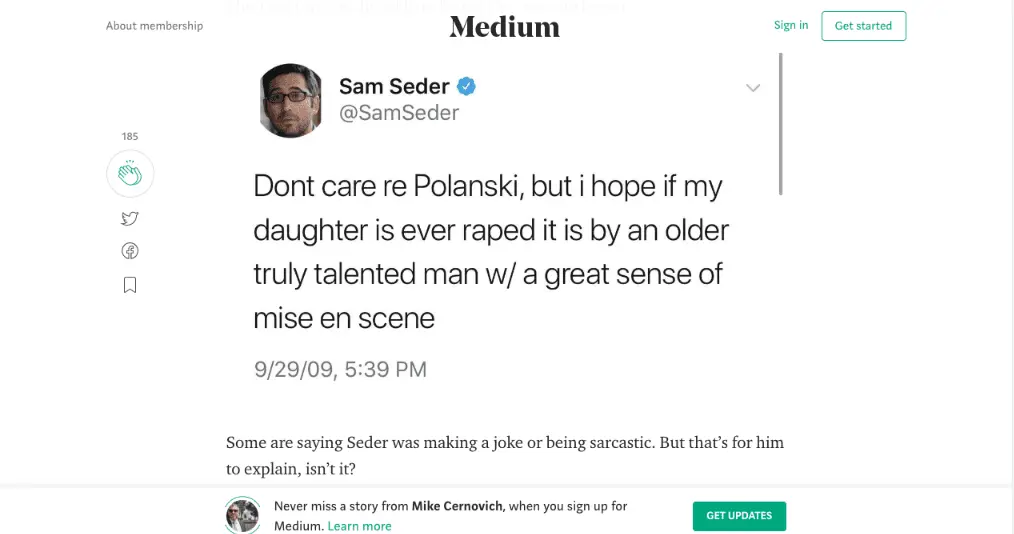Click the Sam Seder display name

(x=394, y=87)
